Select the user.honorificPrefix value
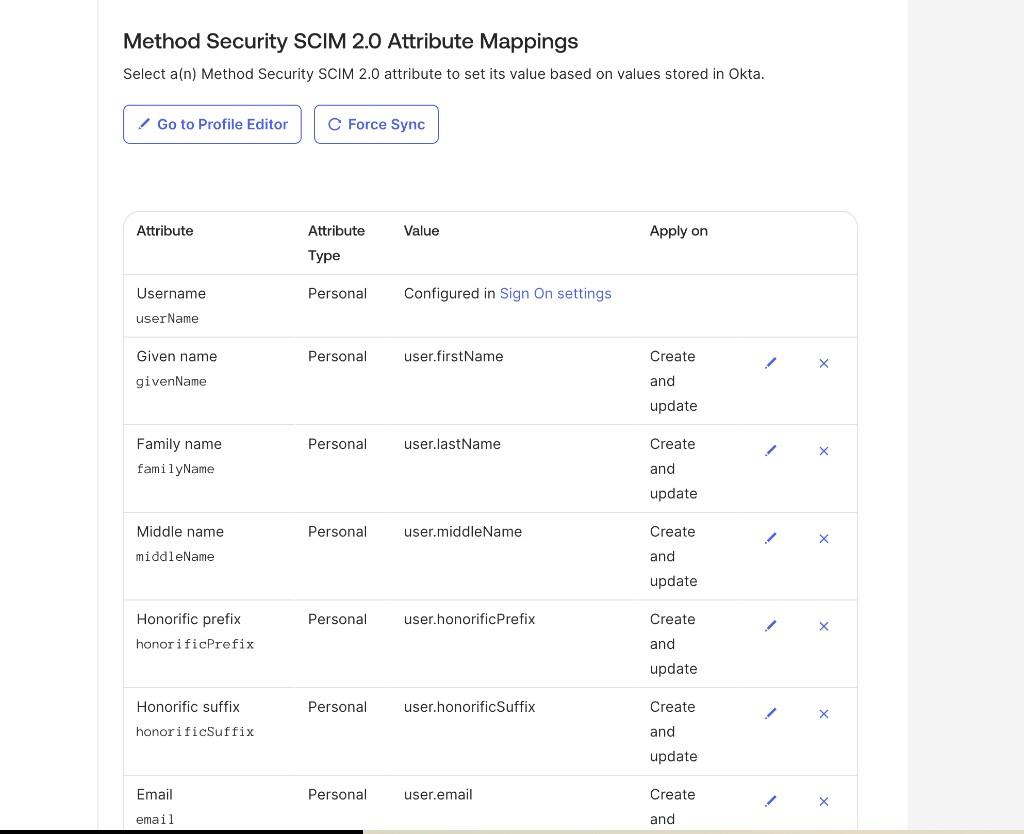The height and width of the screenshot is (834, 1024). click(469, 618)
